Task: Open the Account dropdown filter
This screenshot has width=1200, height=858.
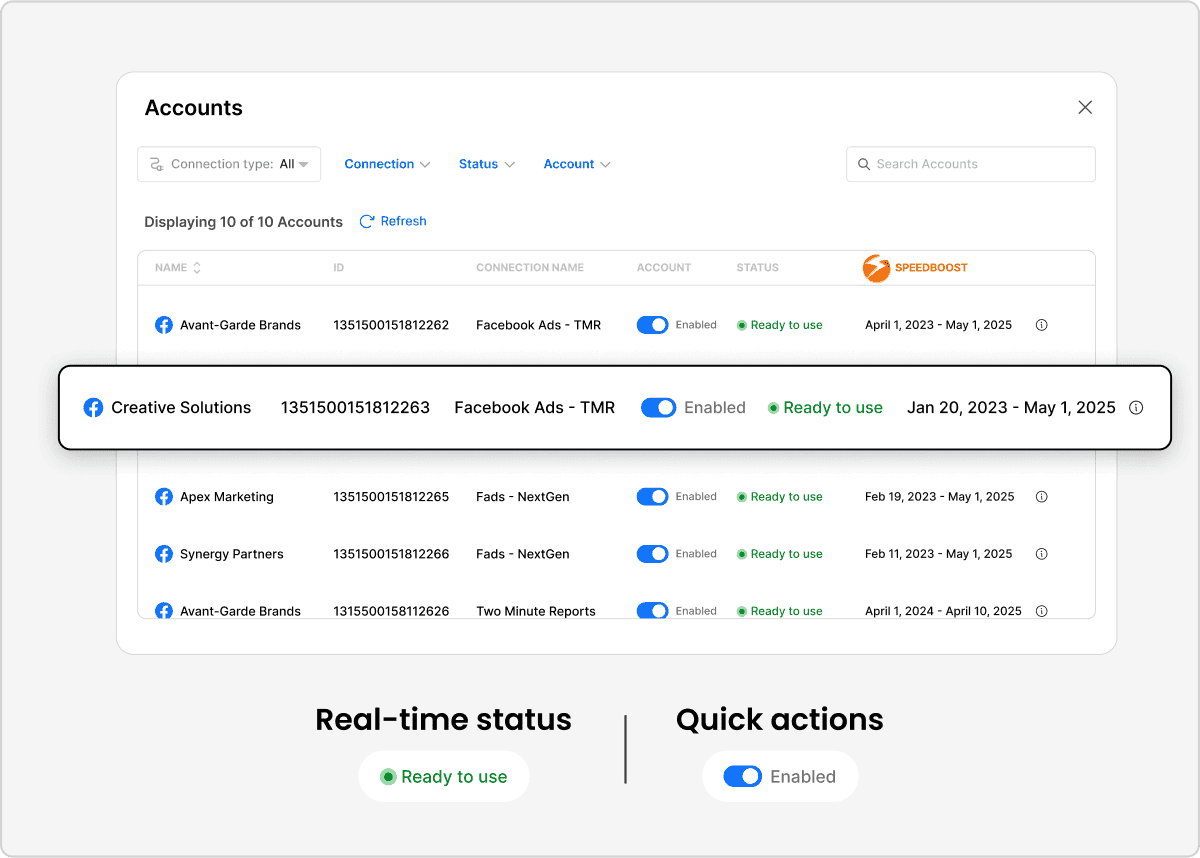Action: coord(575,163)
